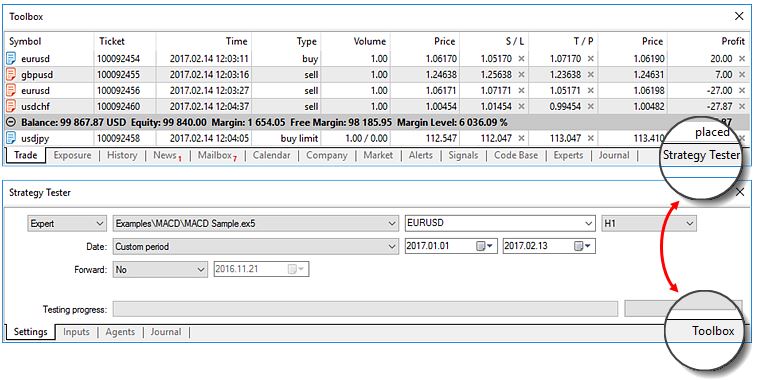Image resolution: width=758 pixels, height=380 pixels.
Task: Switch to the Signals tab
Action: [x=463, y=155]
